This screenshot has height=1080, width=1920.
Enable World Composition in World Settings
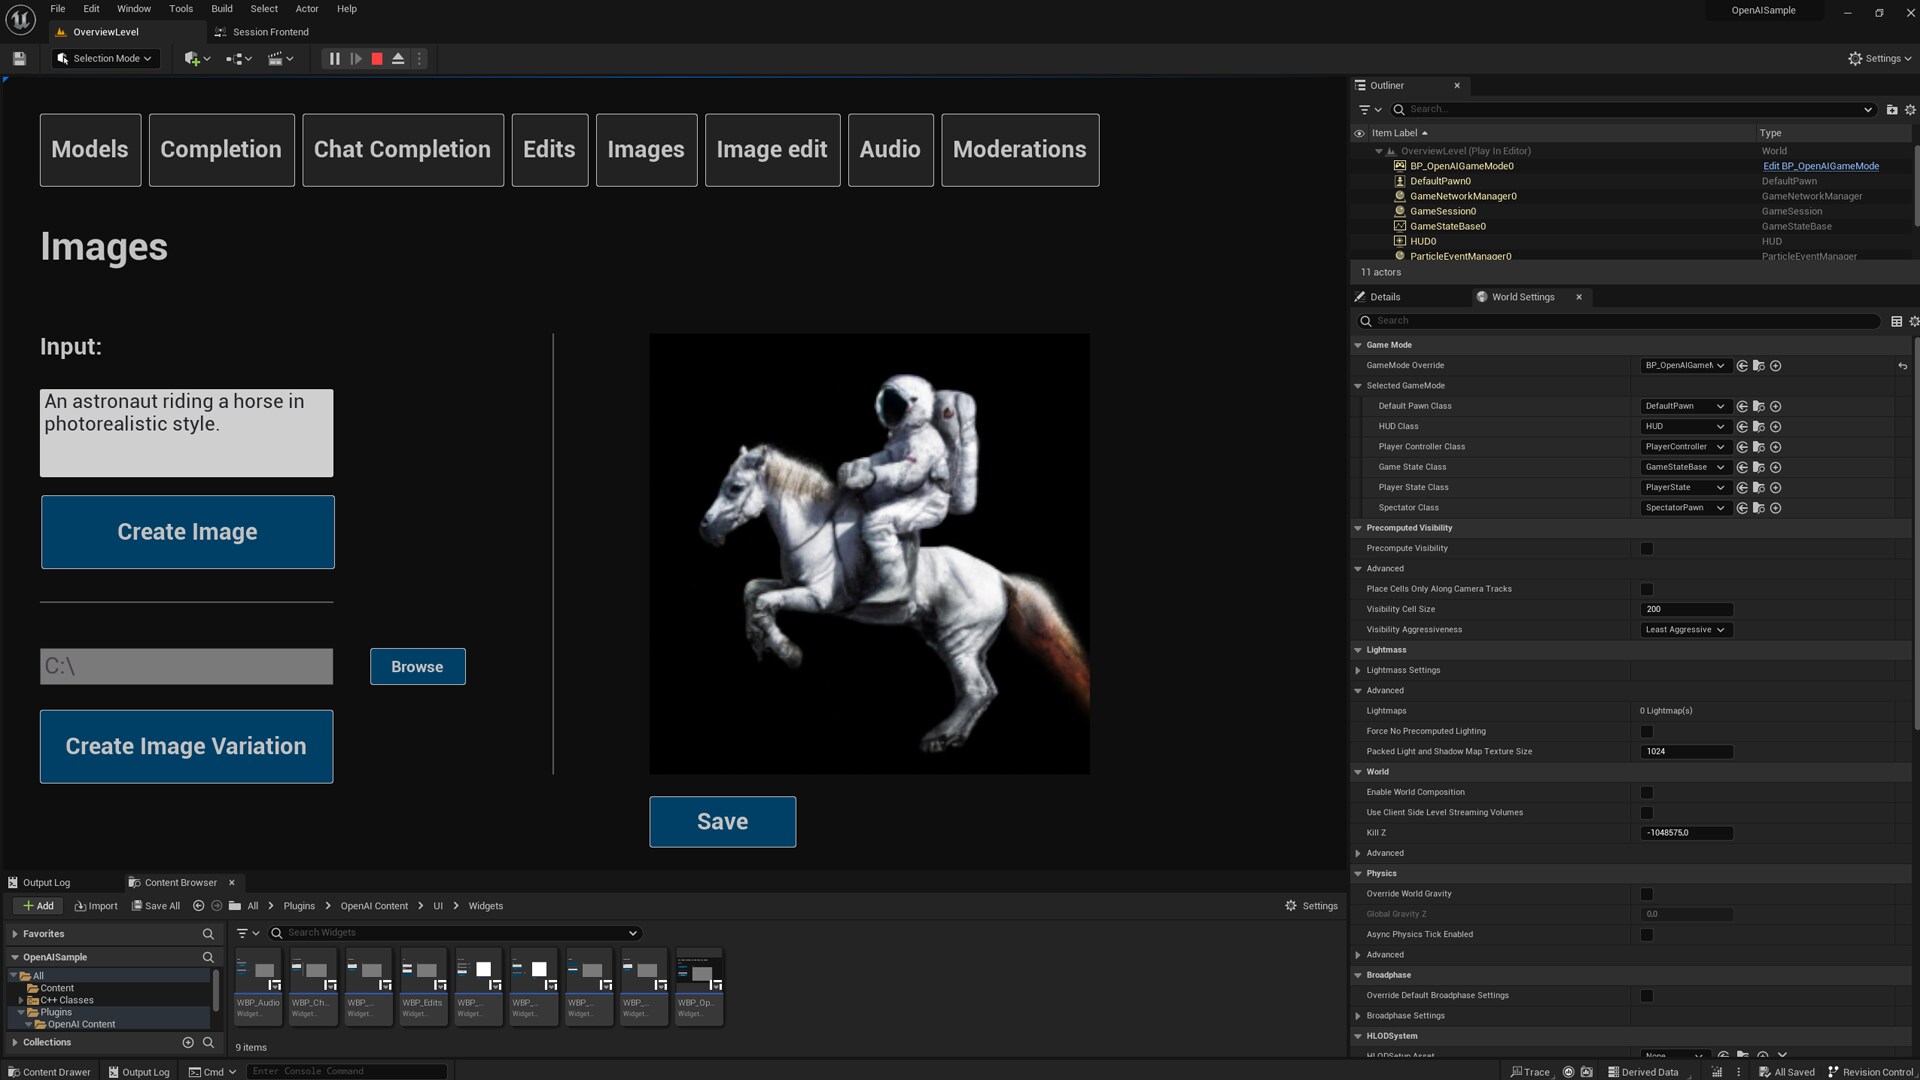pyautogui.click(x=1646, y=791)
